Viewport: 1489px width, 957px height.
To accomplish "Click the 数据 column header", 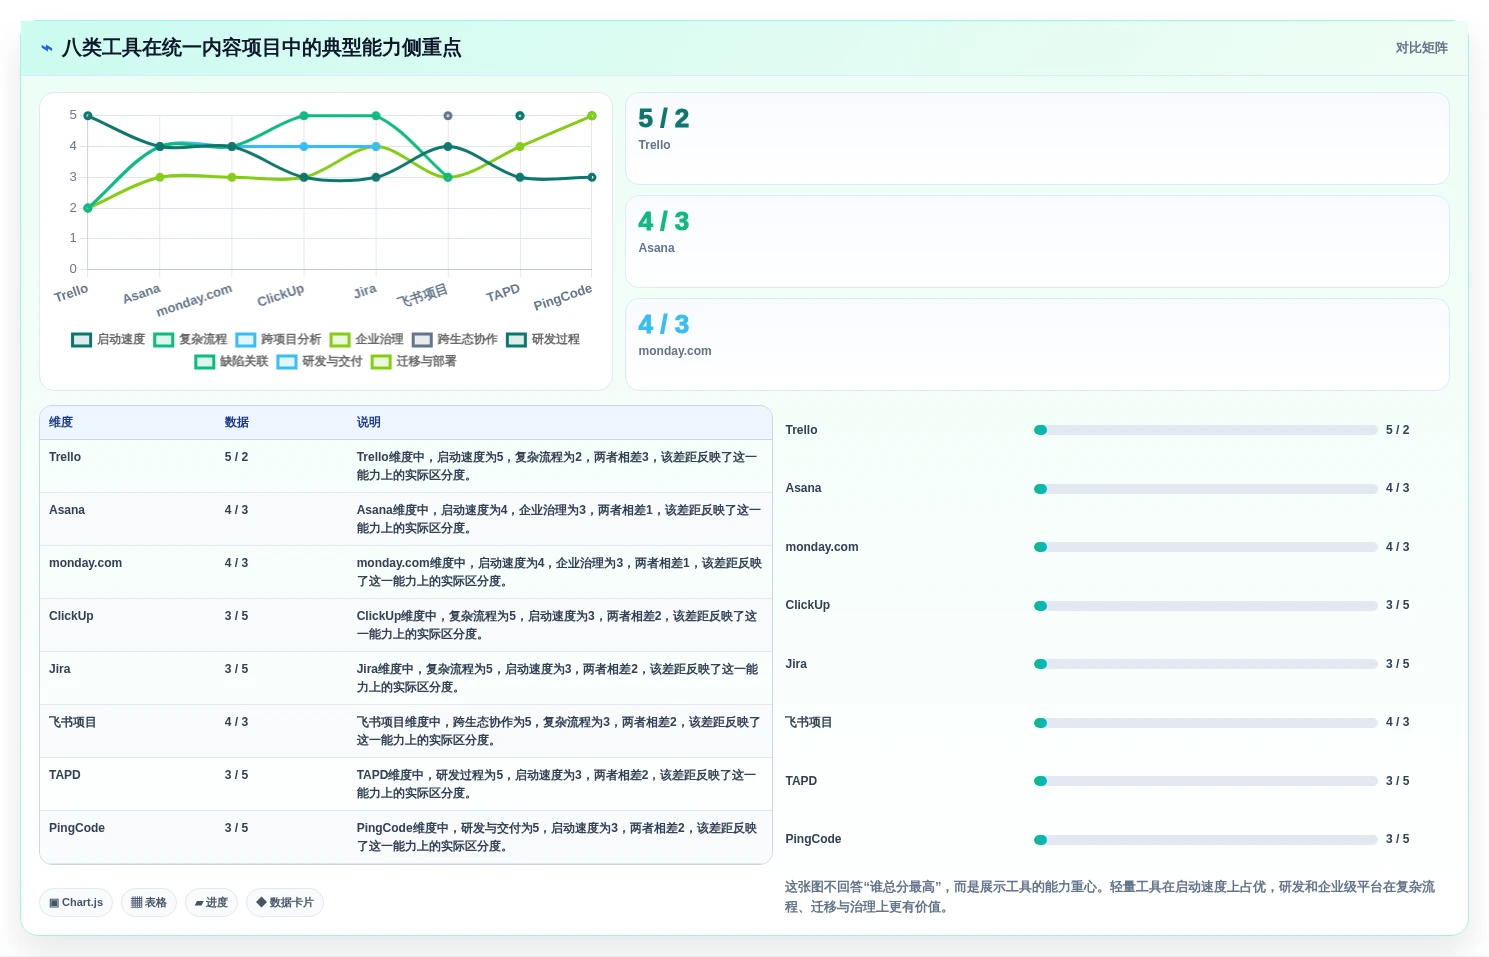I will 237,422.
